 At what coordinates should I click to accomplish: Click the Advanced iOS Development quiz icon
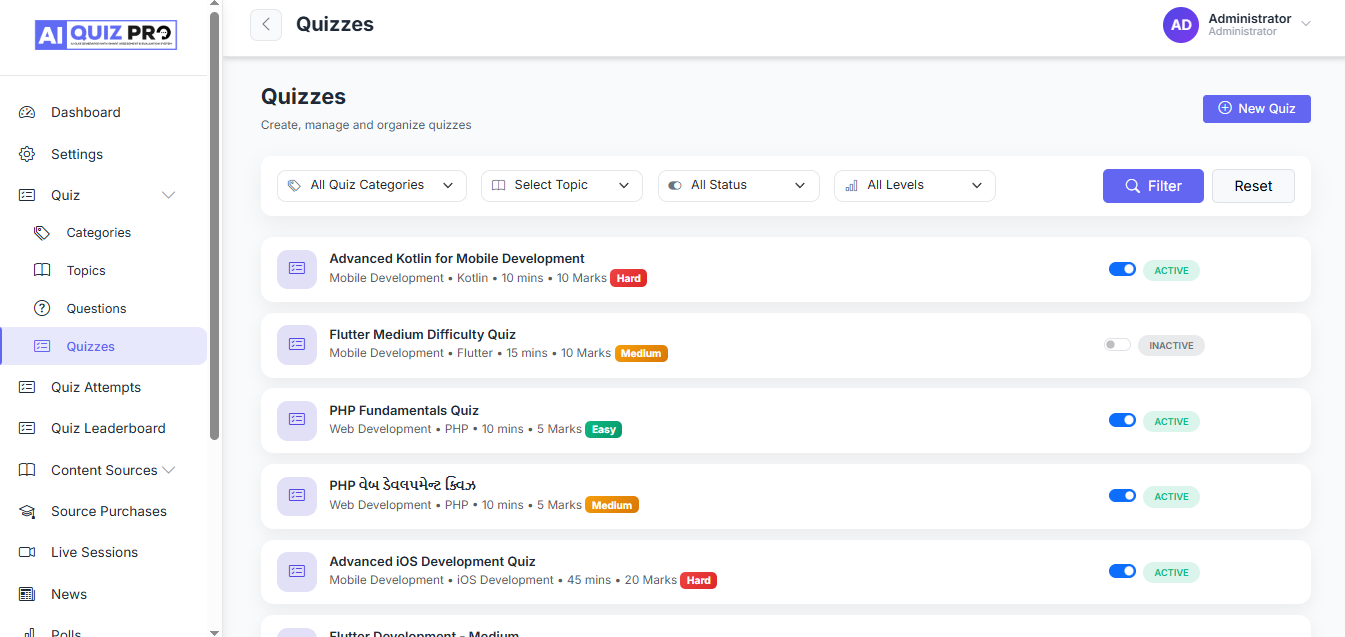(x=297, y=571)
